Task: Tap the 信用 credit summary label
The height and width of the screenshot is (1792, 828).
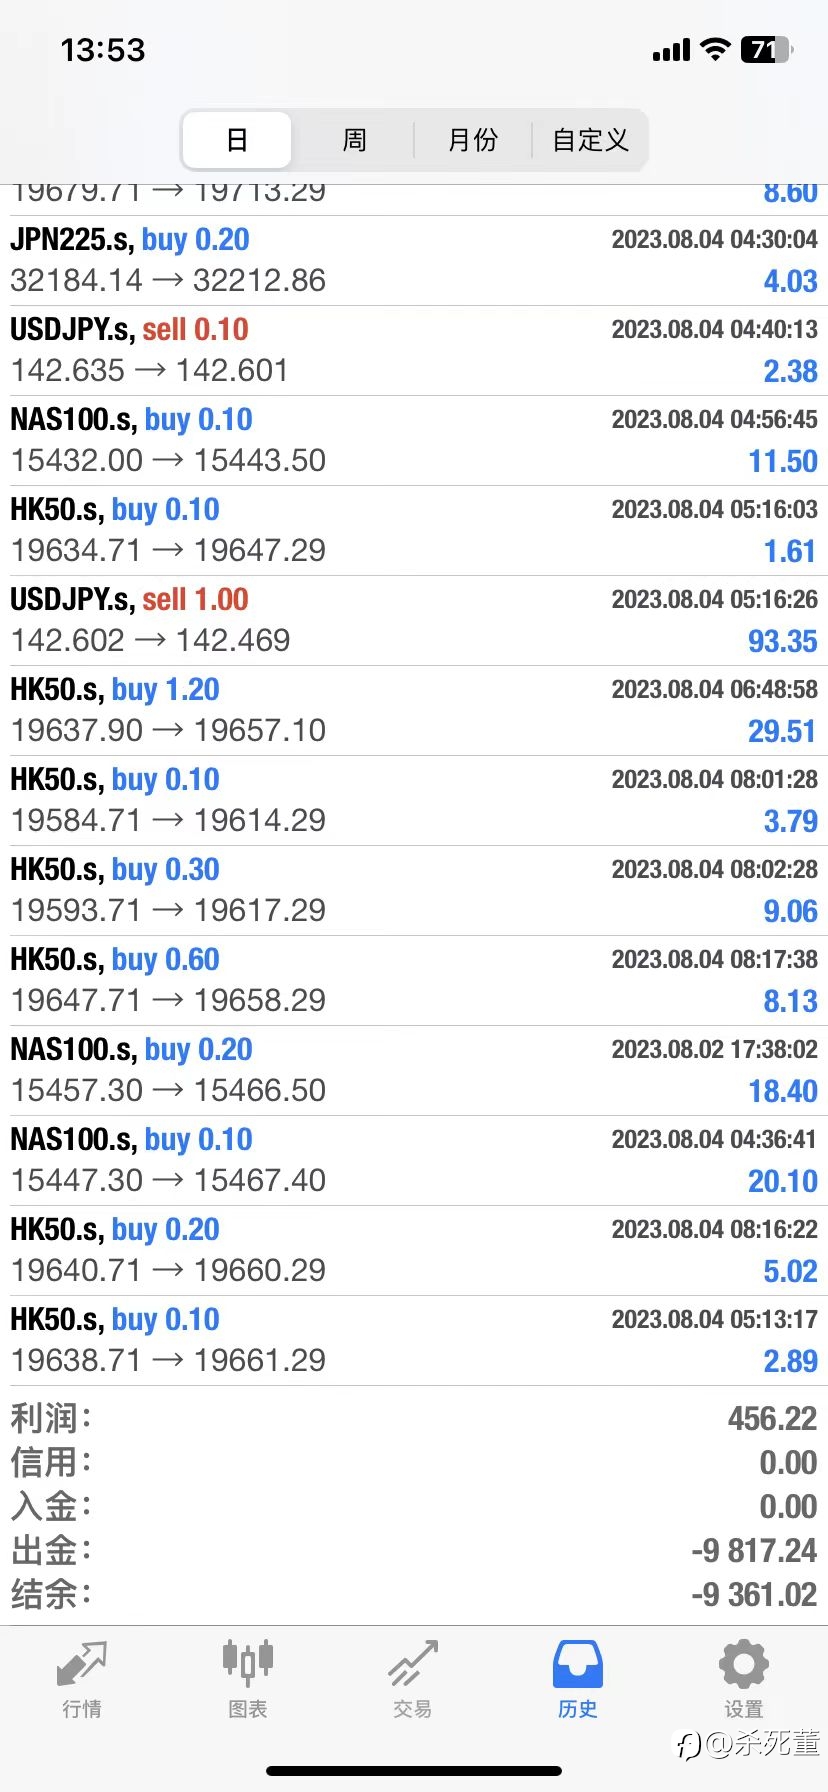Action: tap(51, 1462)
